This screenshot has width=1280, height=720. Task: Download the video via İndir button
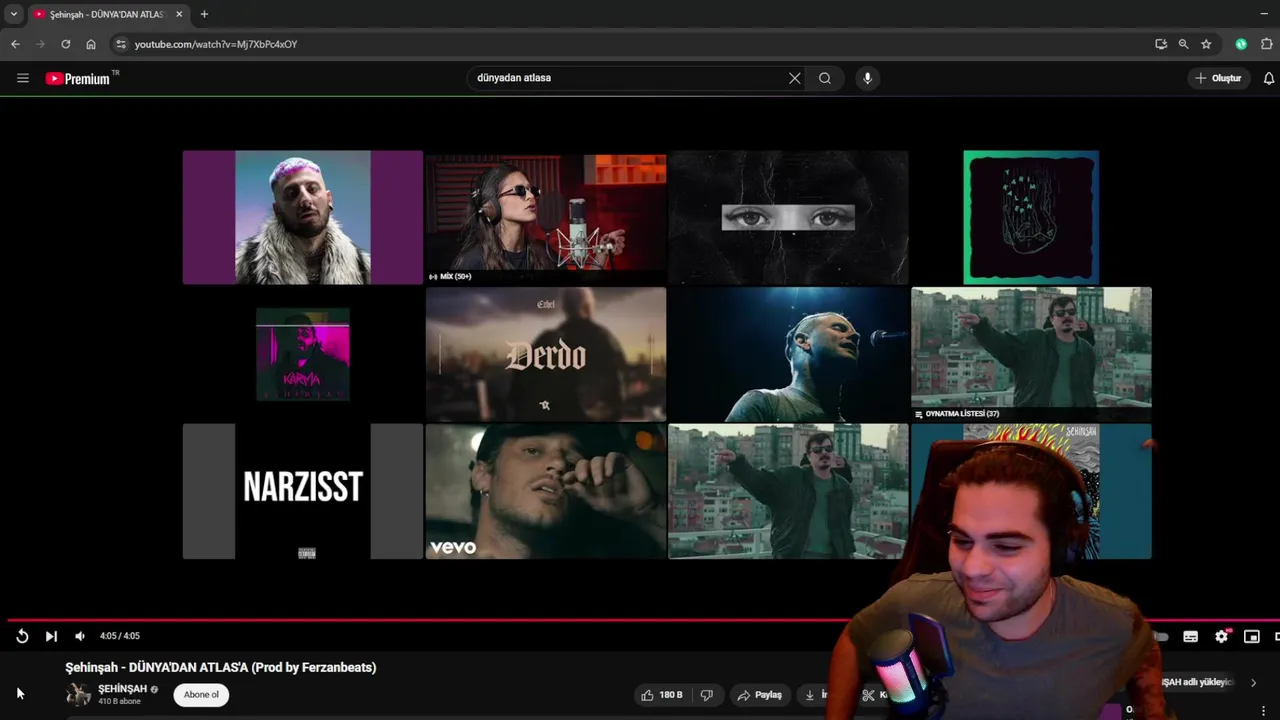(x=816, y=695)
